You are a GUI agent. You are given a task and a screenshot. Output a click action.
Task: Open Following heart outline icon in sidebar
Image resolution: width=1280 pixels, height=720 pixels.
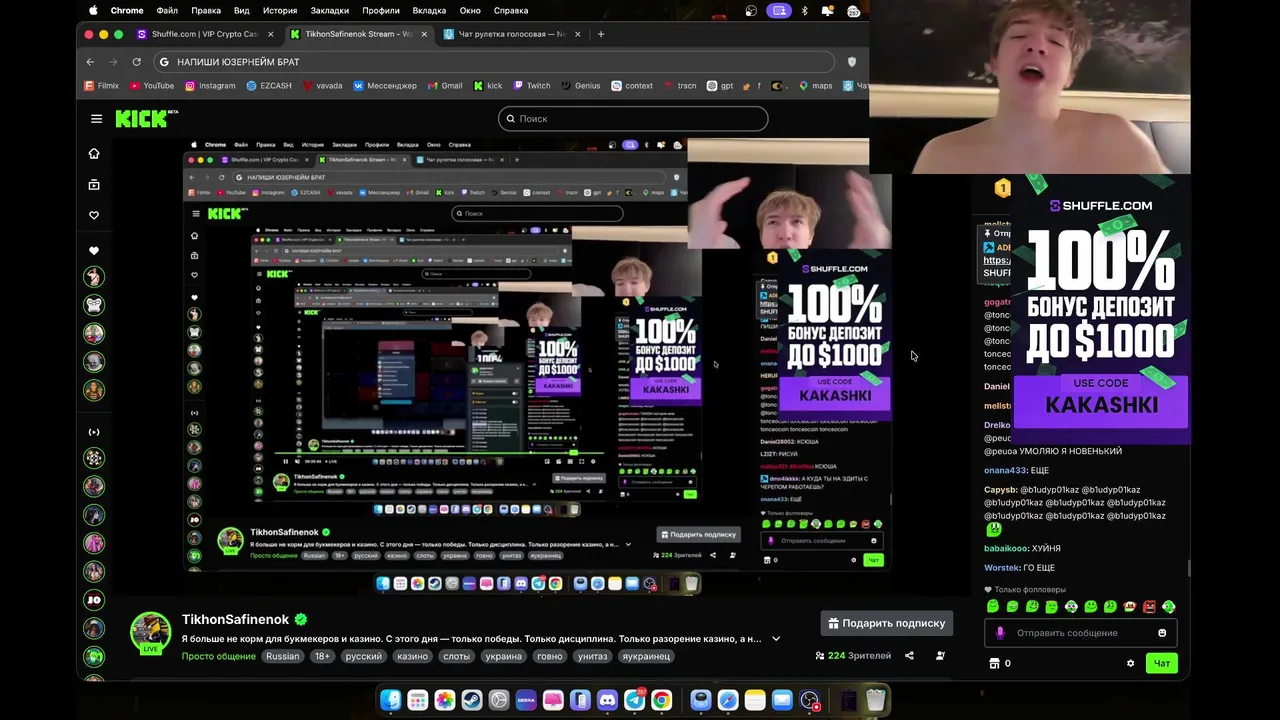pos(94,215)
